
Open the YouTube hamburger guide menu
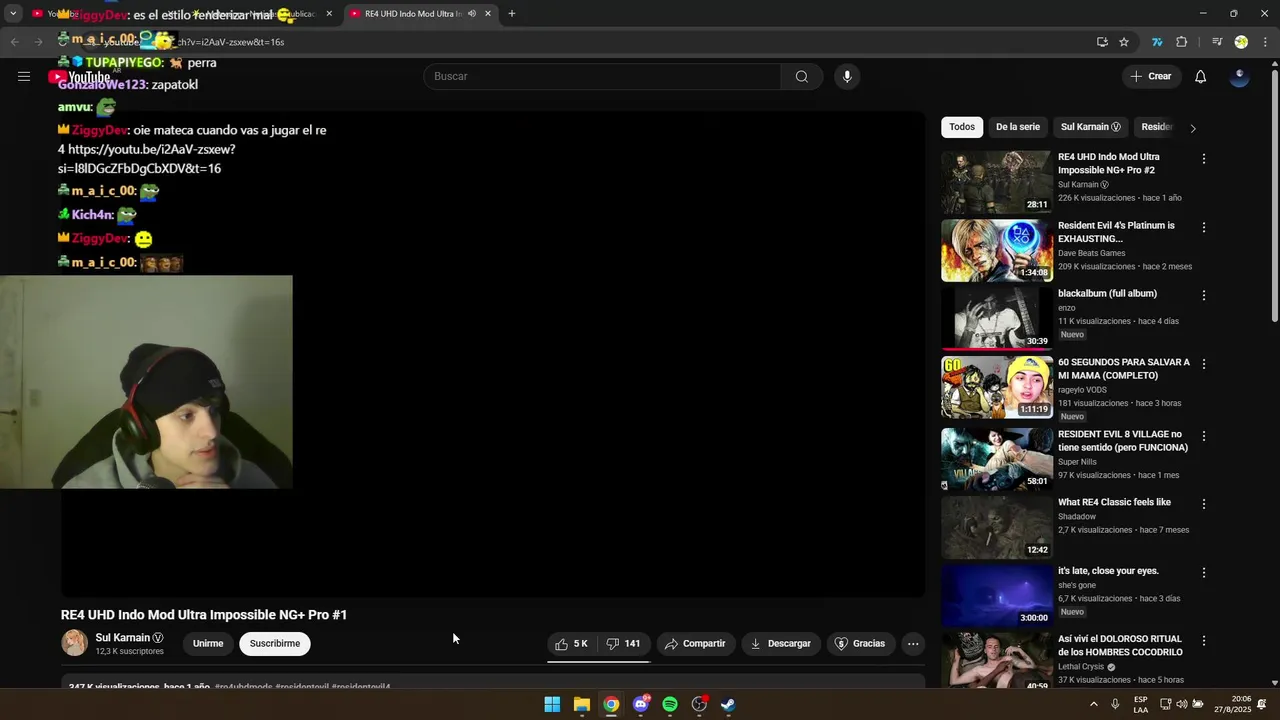[24, 76]
